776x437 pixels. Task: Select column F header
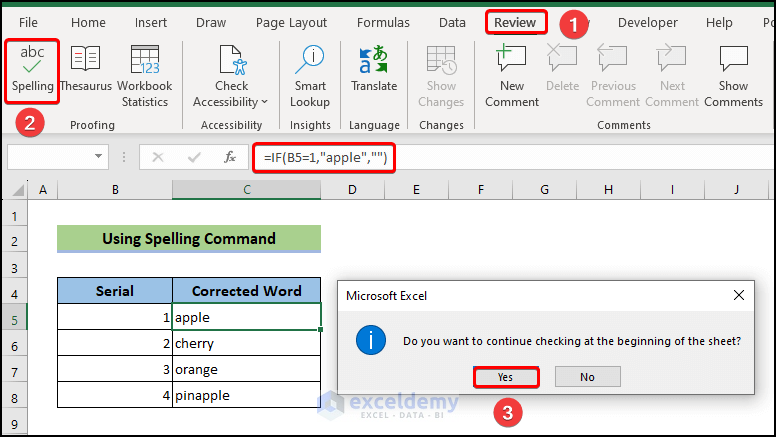pos(481,190)
